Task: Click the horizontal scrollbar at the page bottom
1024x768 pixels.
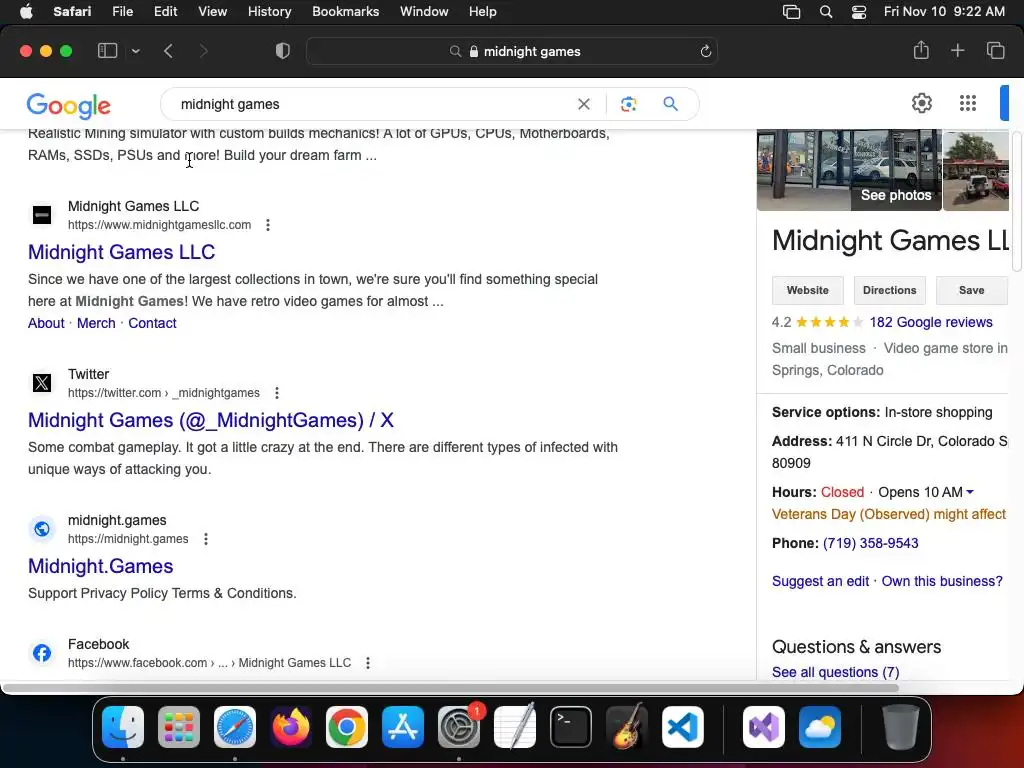Action: point(451,688)
